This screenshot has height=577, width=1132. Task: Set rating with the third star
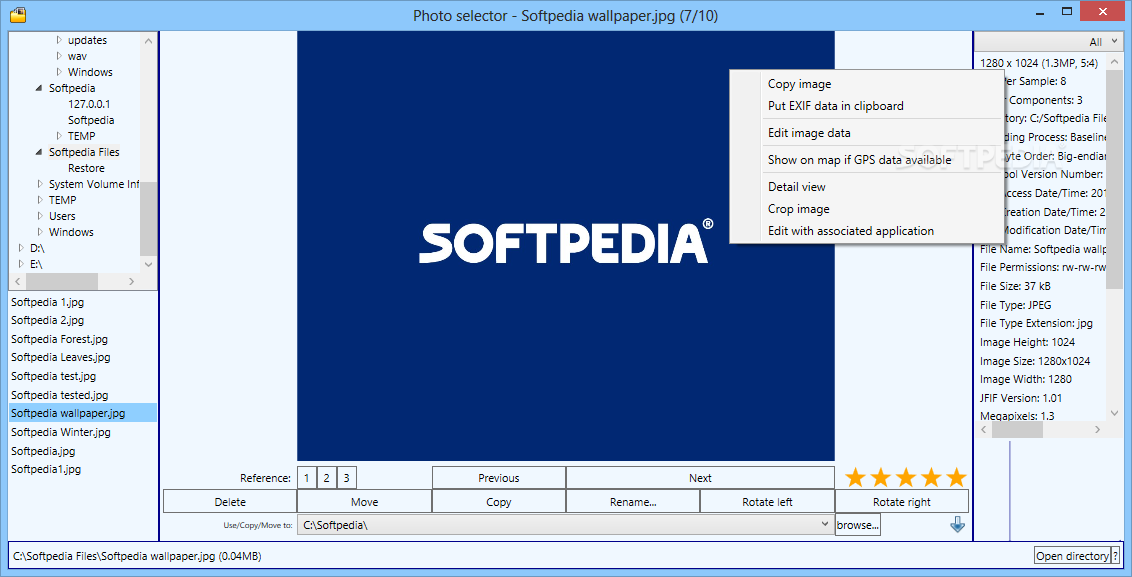905,477
